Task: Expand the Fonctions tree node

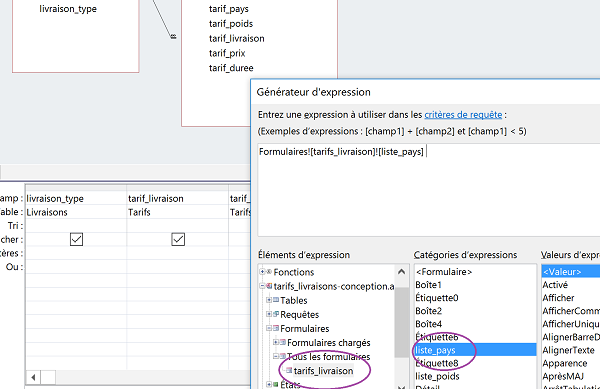Action: (262, 272)
